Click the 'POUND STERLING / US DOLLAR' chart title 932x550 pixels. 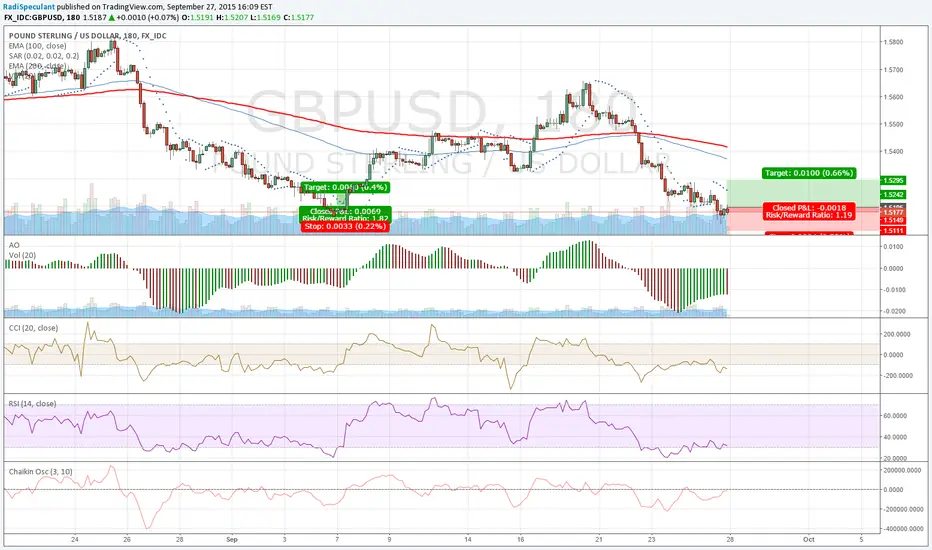point(64,36)
